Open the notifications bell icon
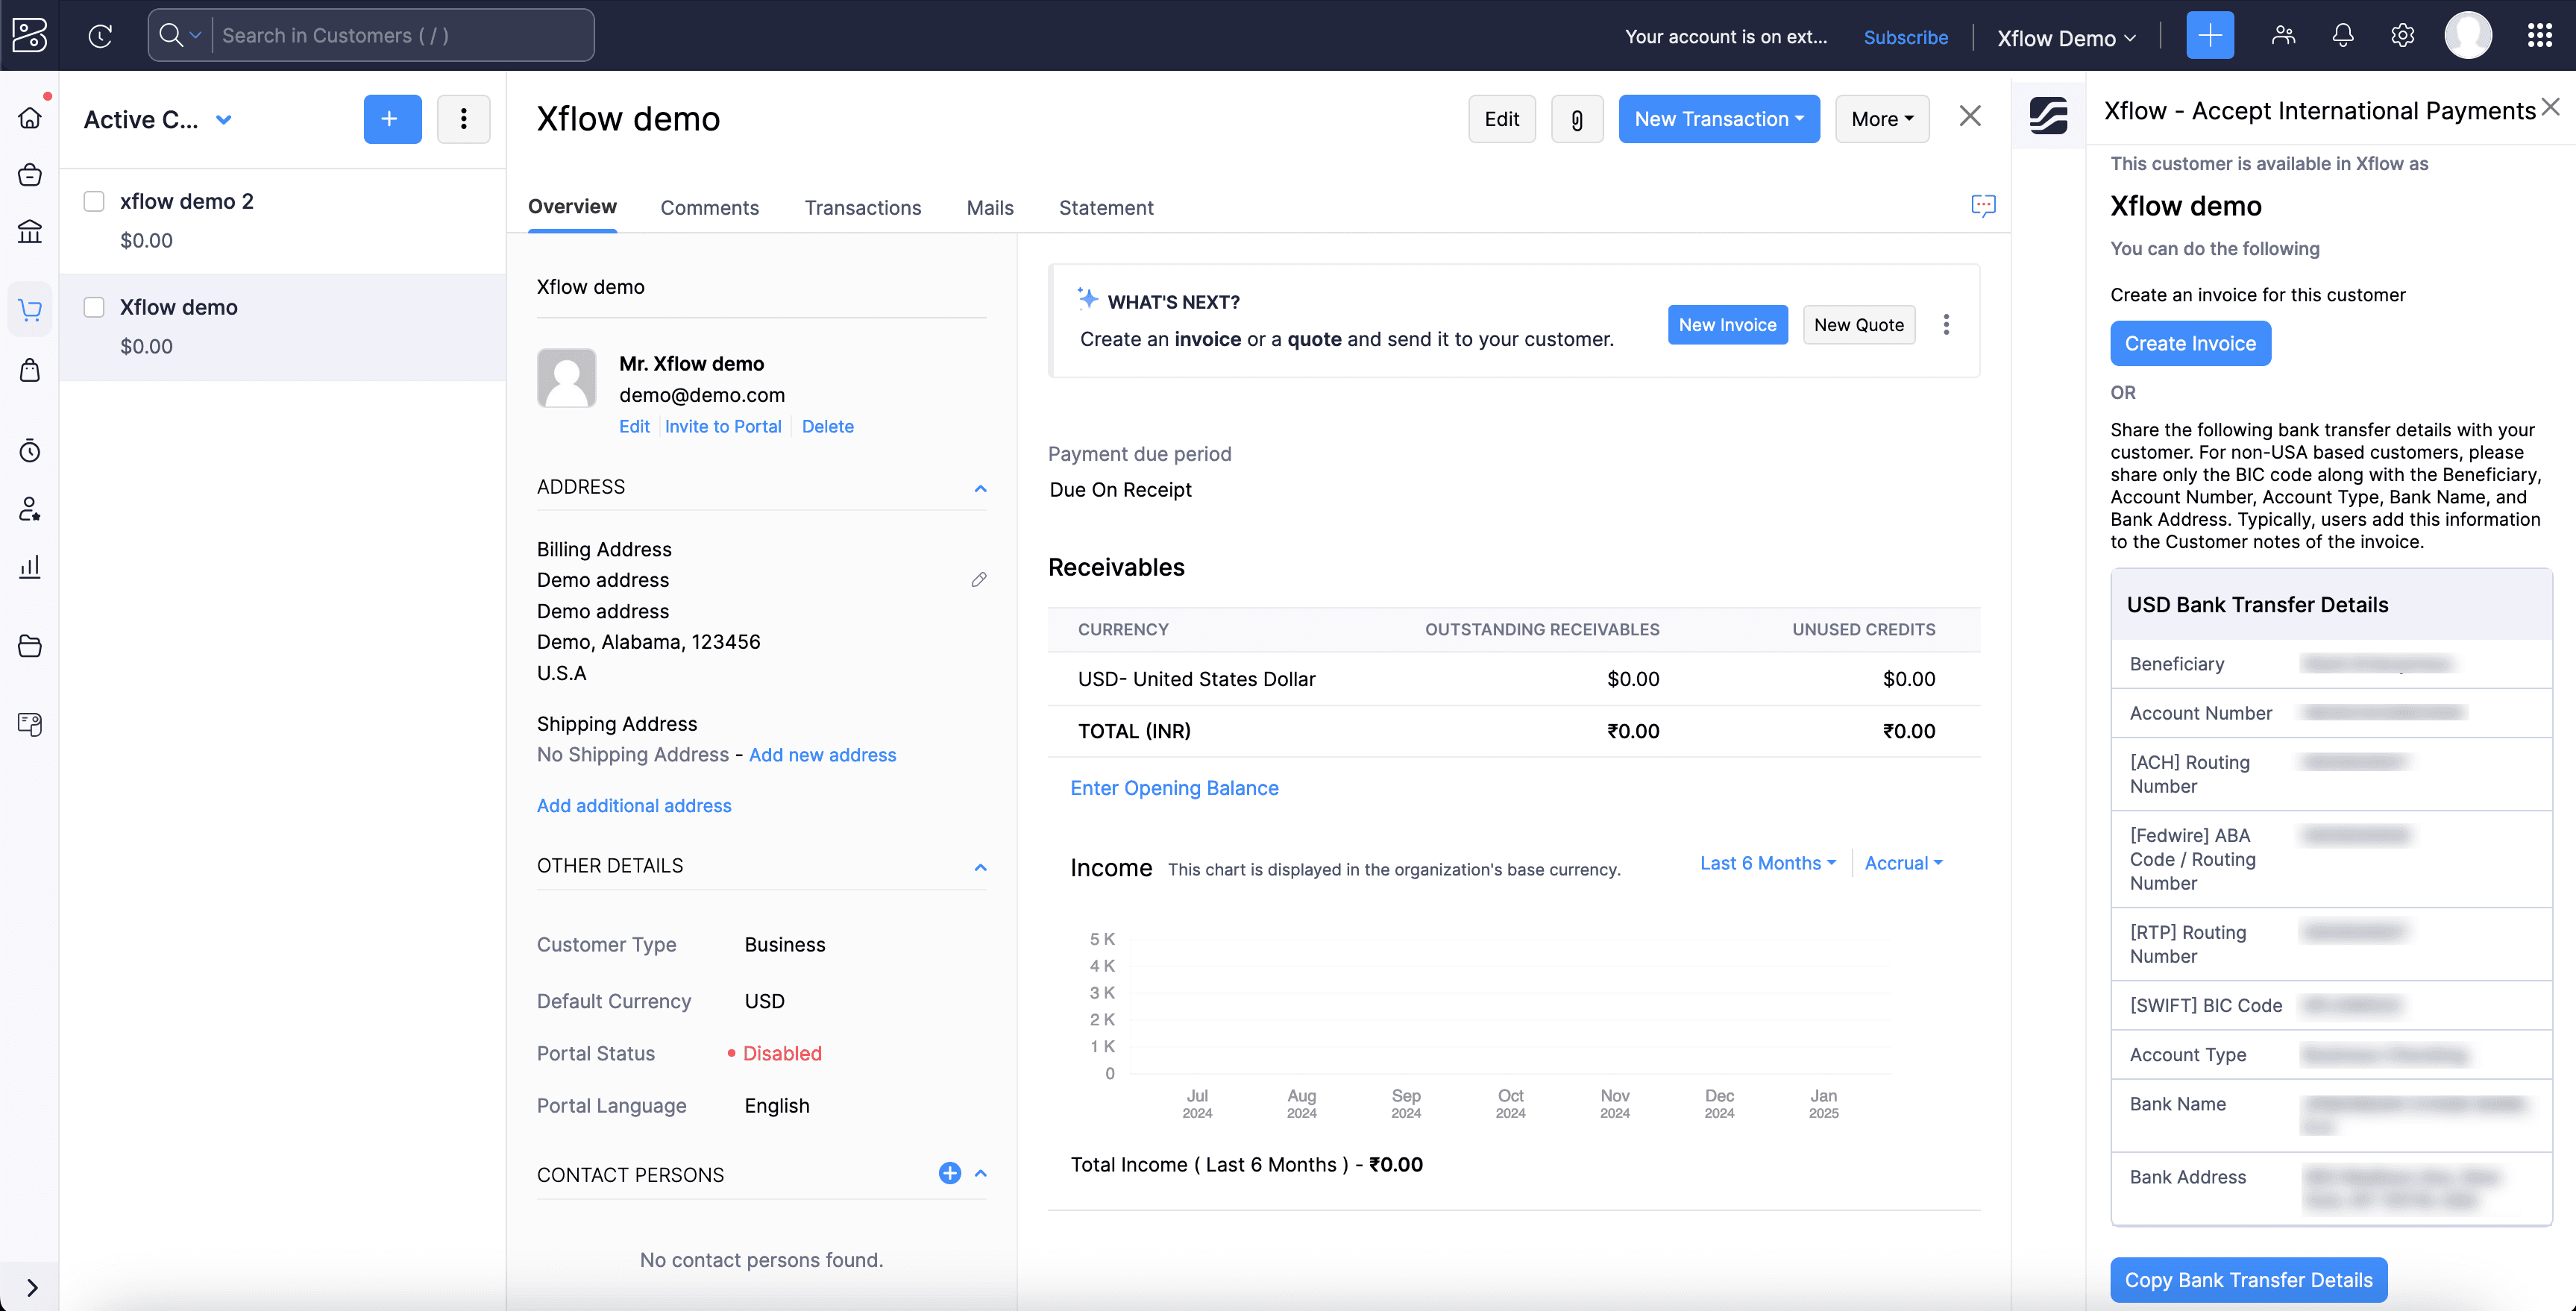This screenshot has height=1311, width=2576. point(2343,36)
